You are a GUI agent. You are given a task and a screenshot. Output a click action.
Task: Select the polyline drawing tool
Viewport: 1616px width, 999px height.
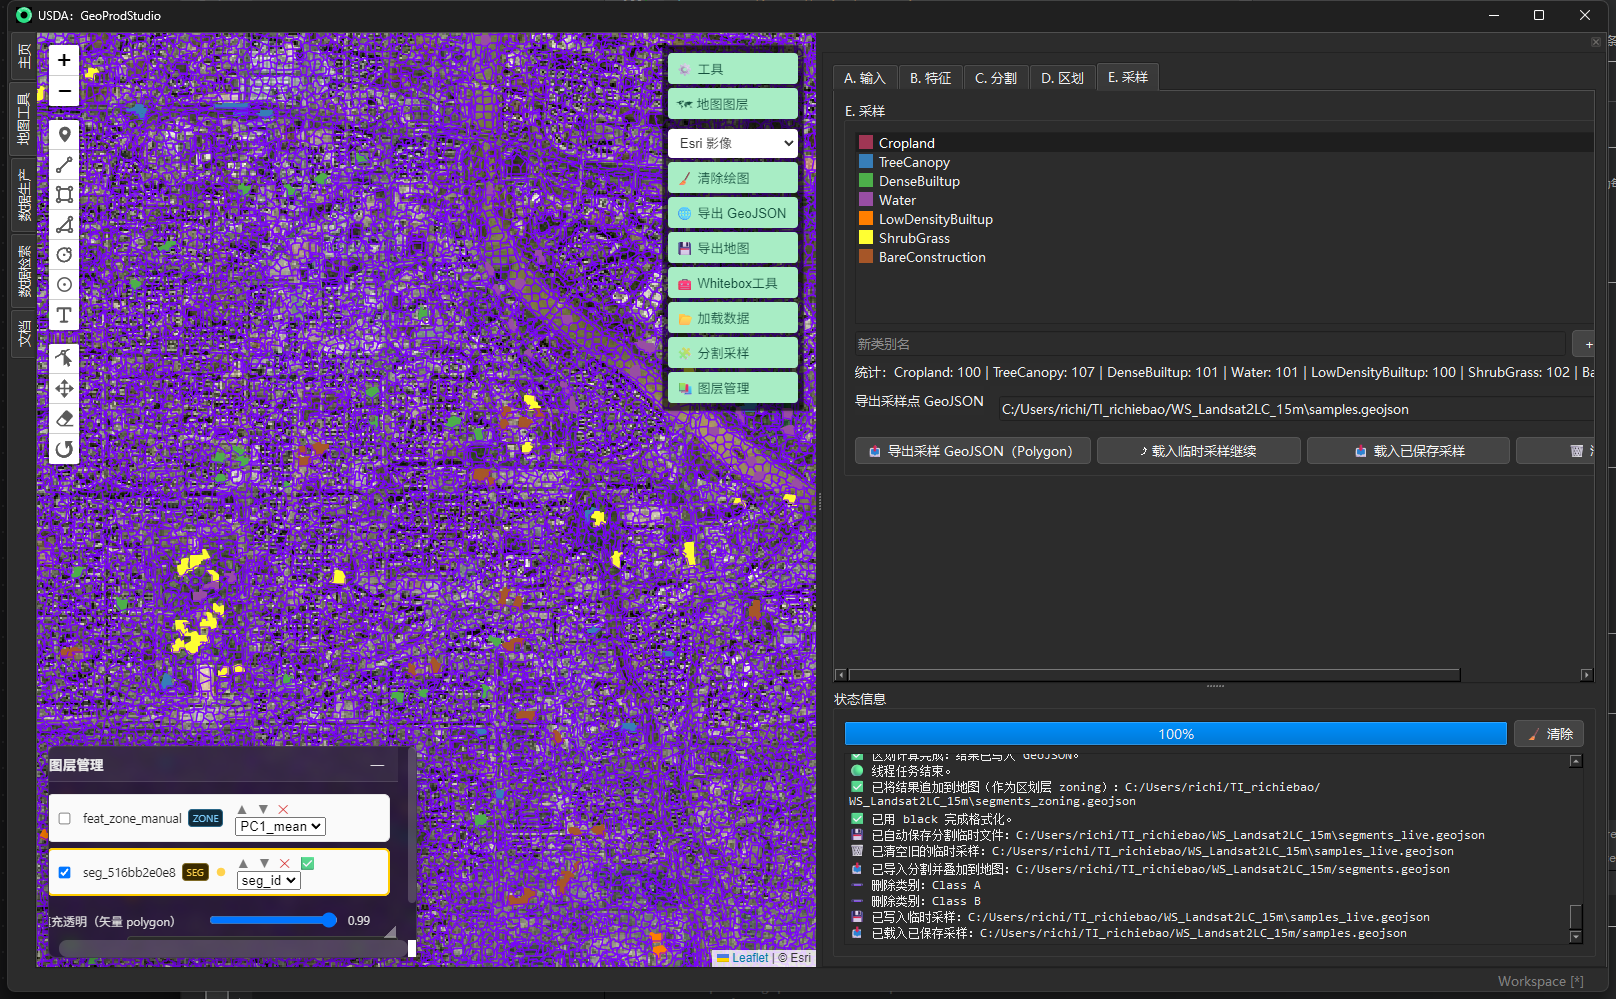tap(64, 164)
